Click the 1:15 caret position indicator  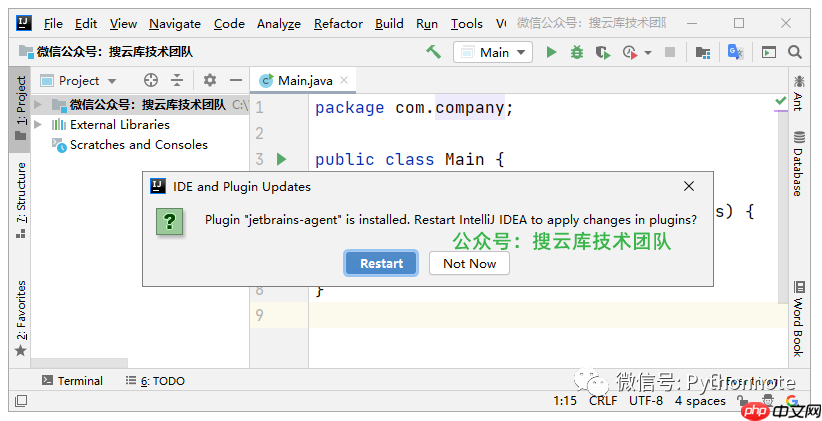[x=565, y=401]
